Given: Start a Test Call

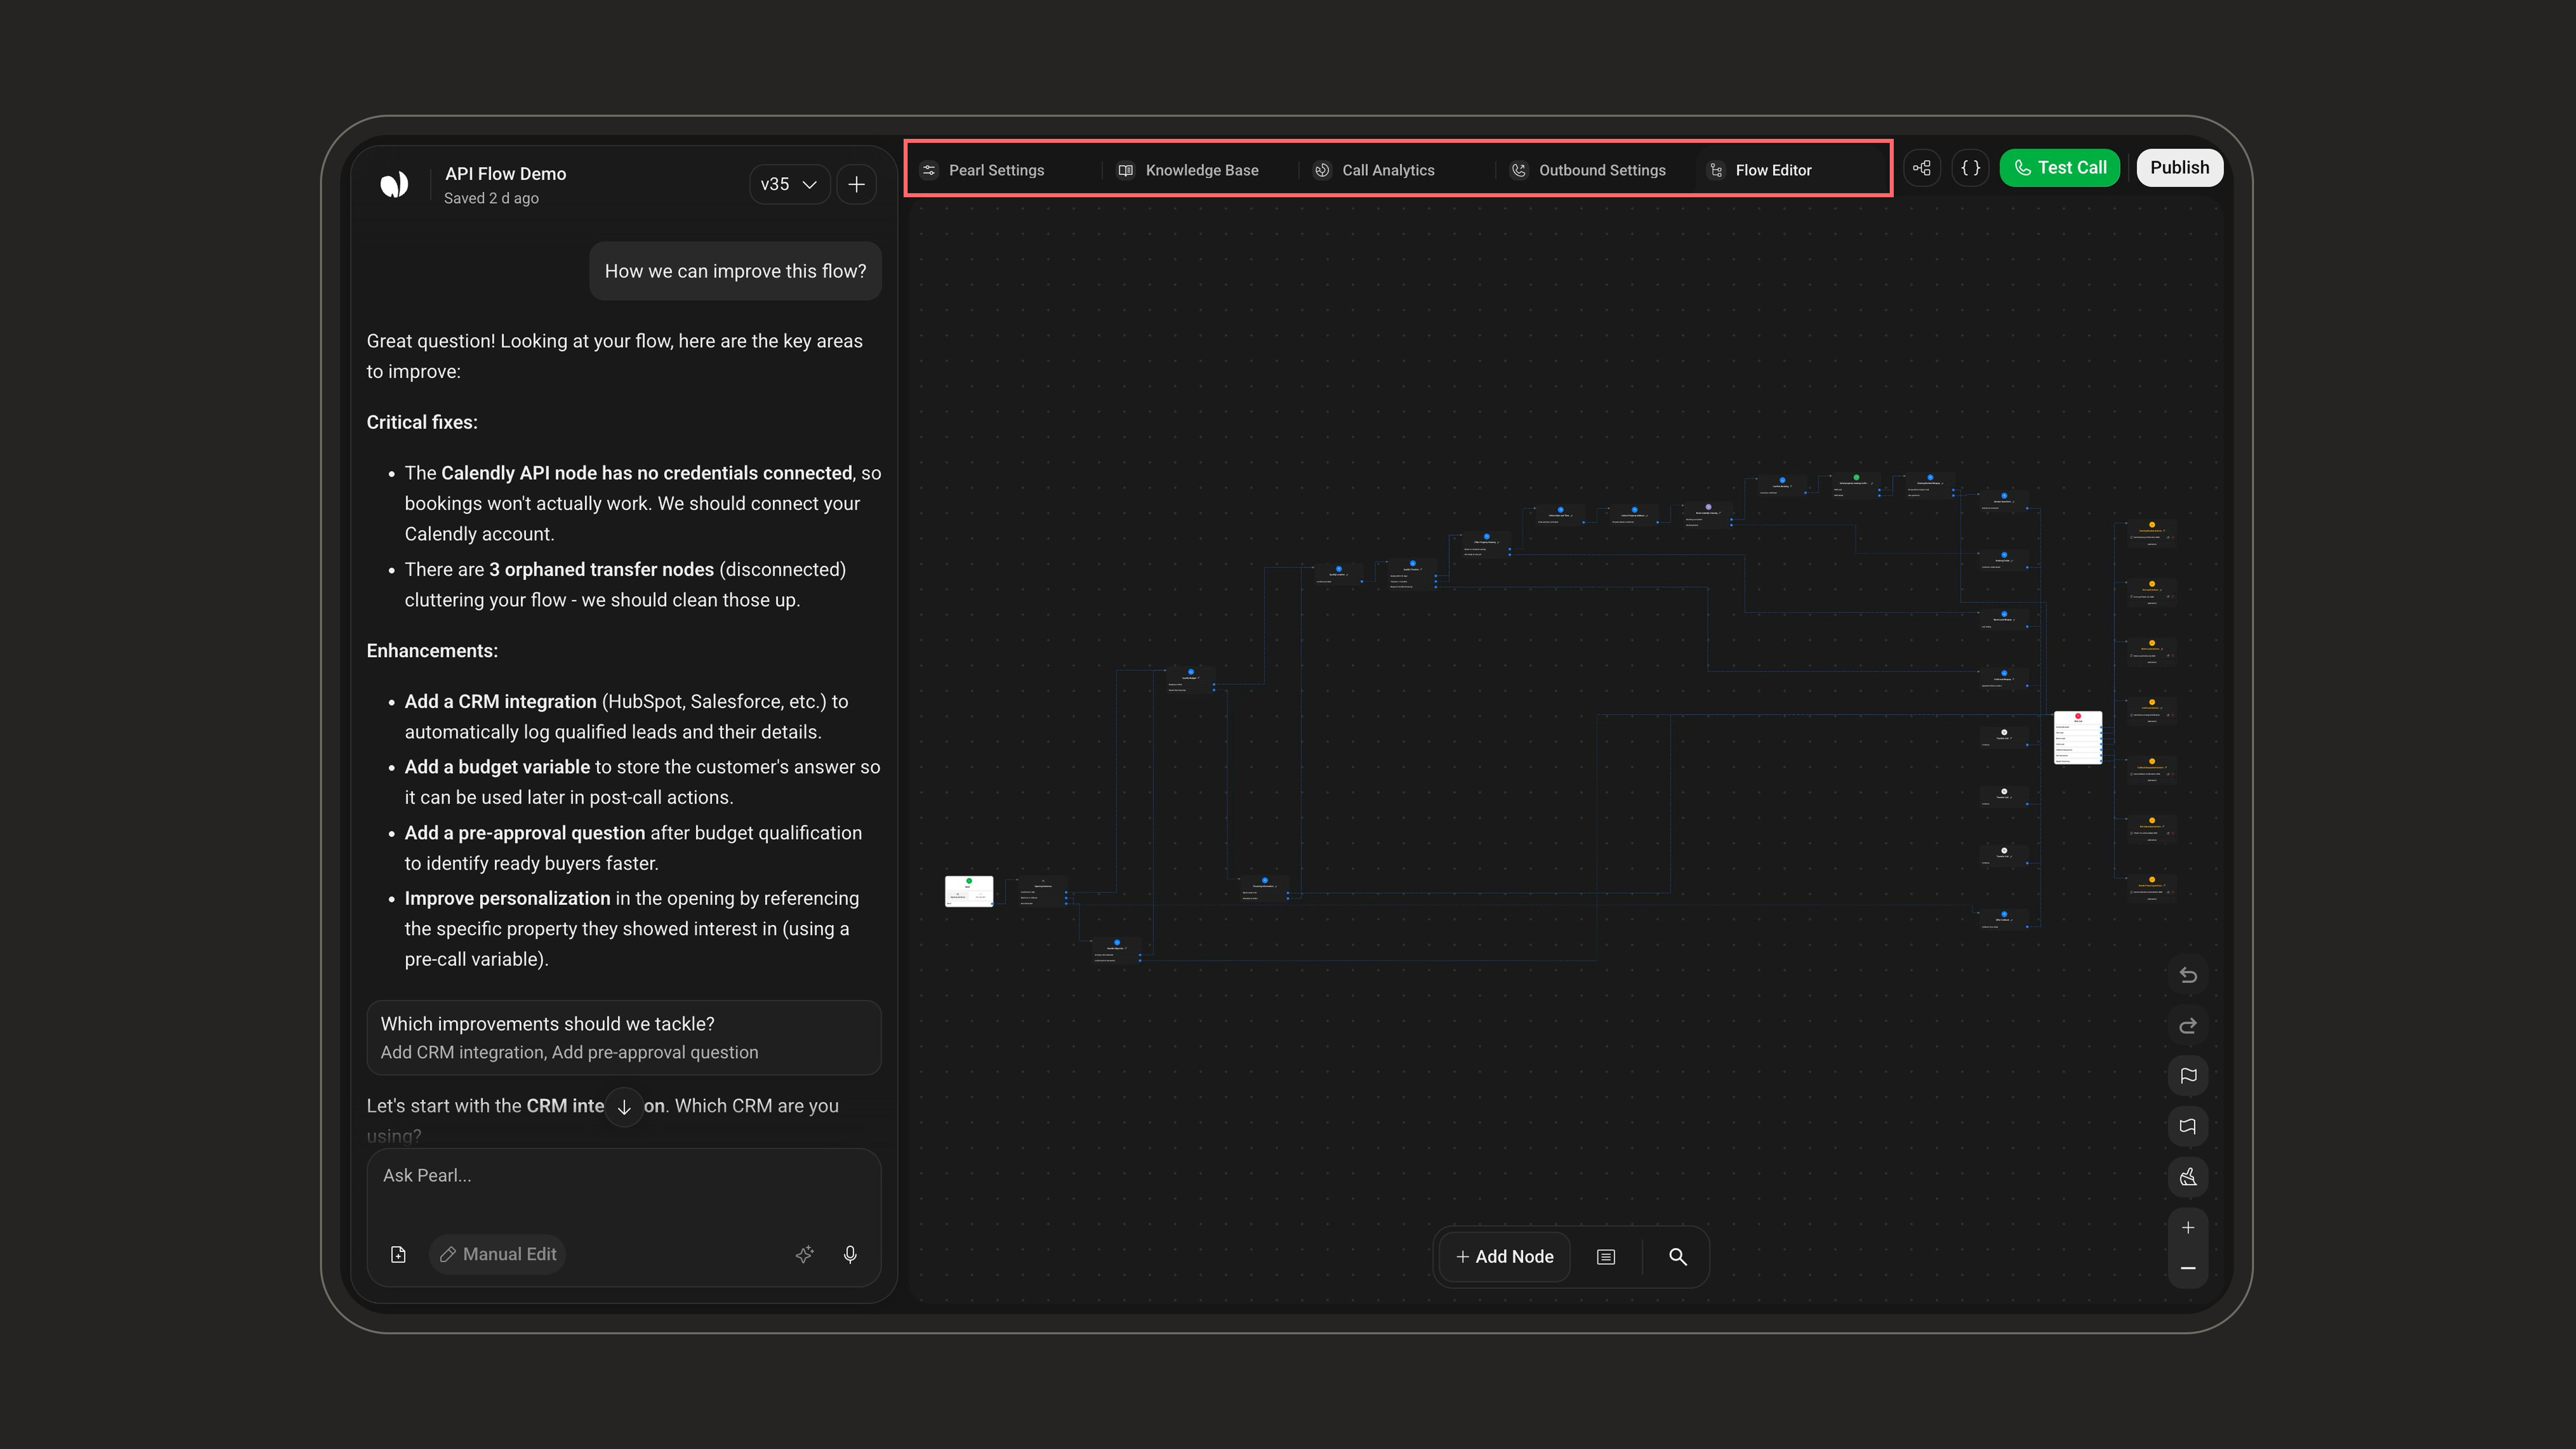Looking at the screenshot, I should pyautogui.click(x=2059, y=168).
